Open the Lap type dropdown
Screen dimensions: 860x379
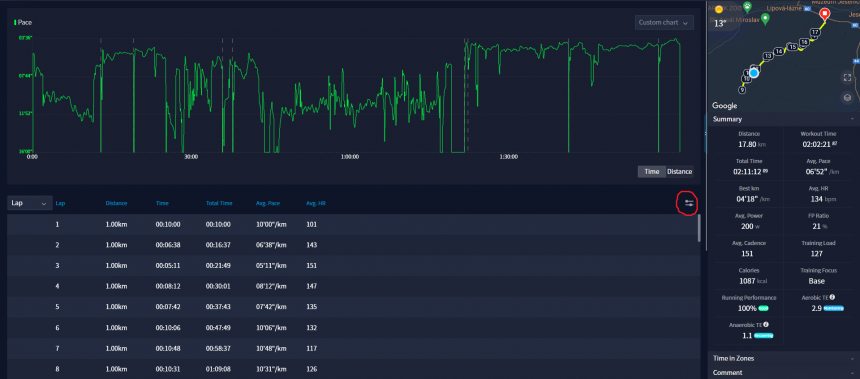(x=30, y=203)
